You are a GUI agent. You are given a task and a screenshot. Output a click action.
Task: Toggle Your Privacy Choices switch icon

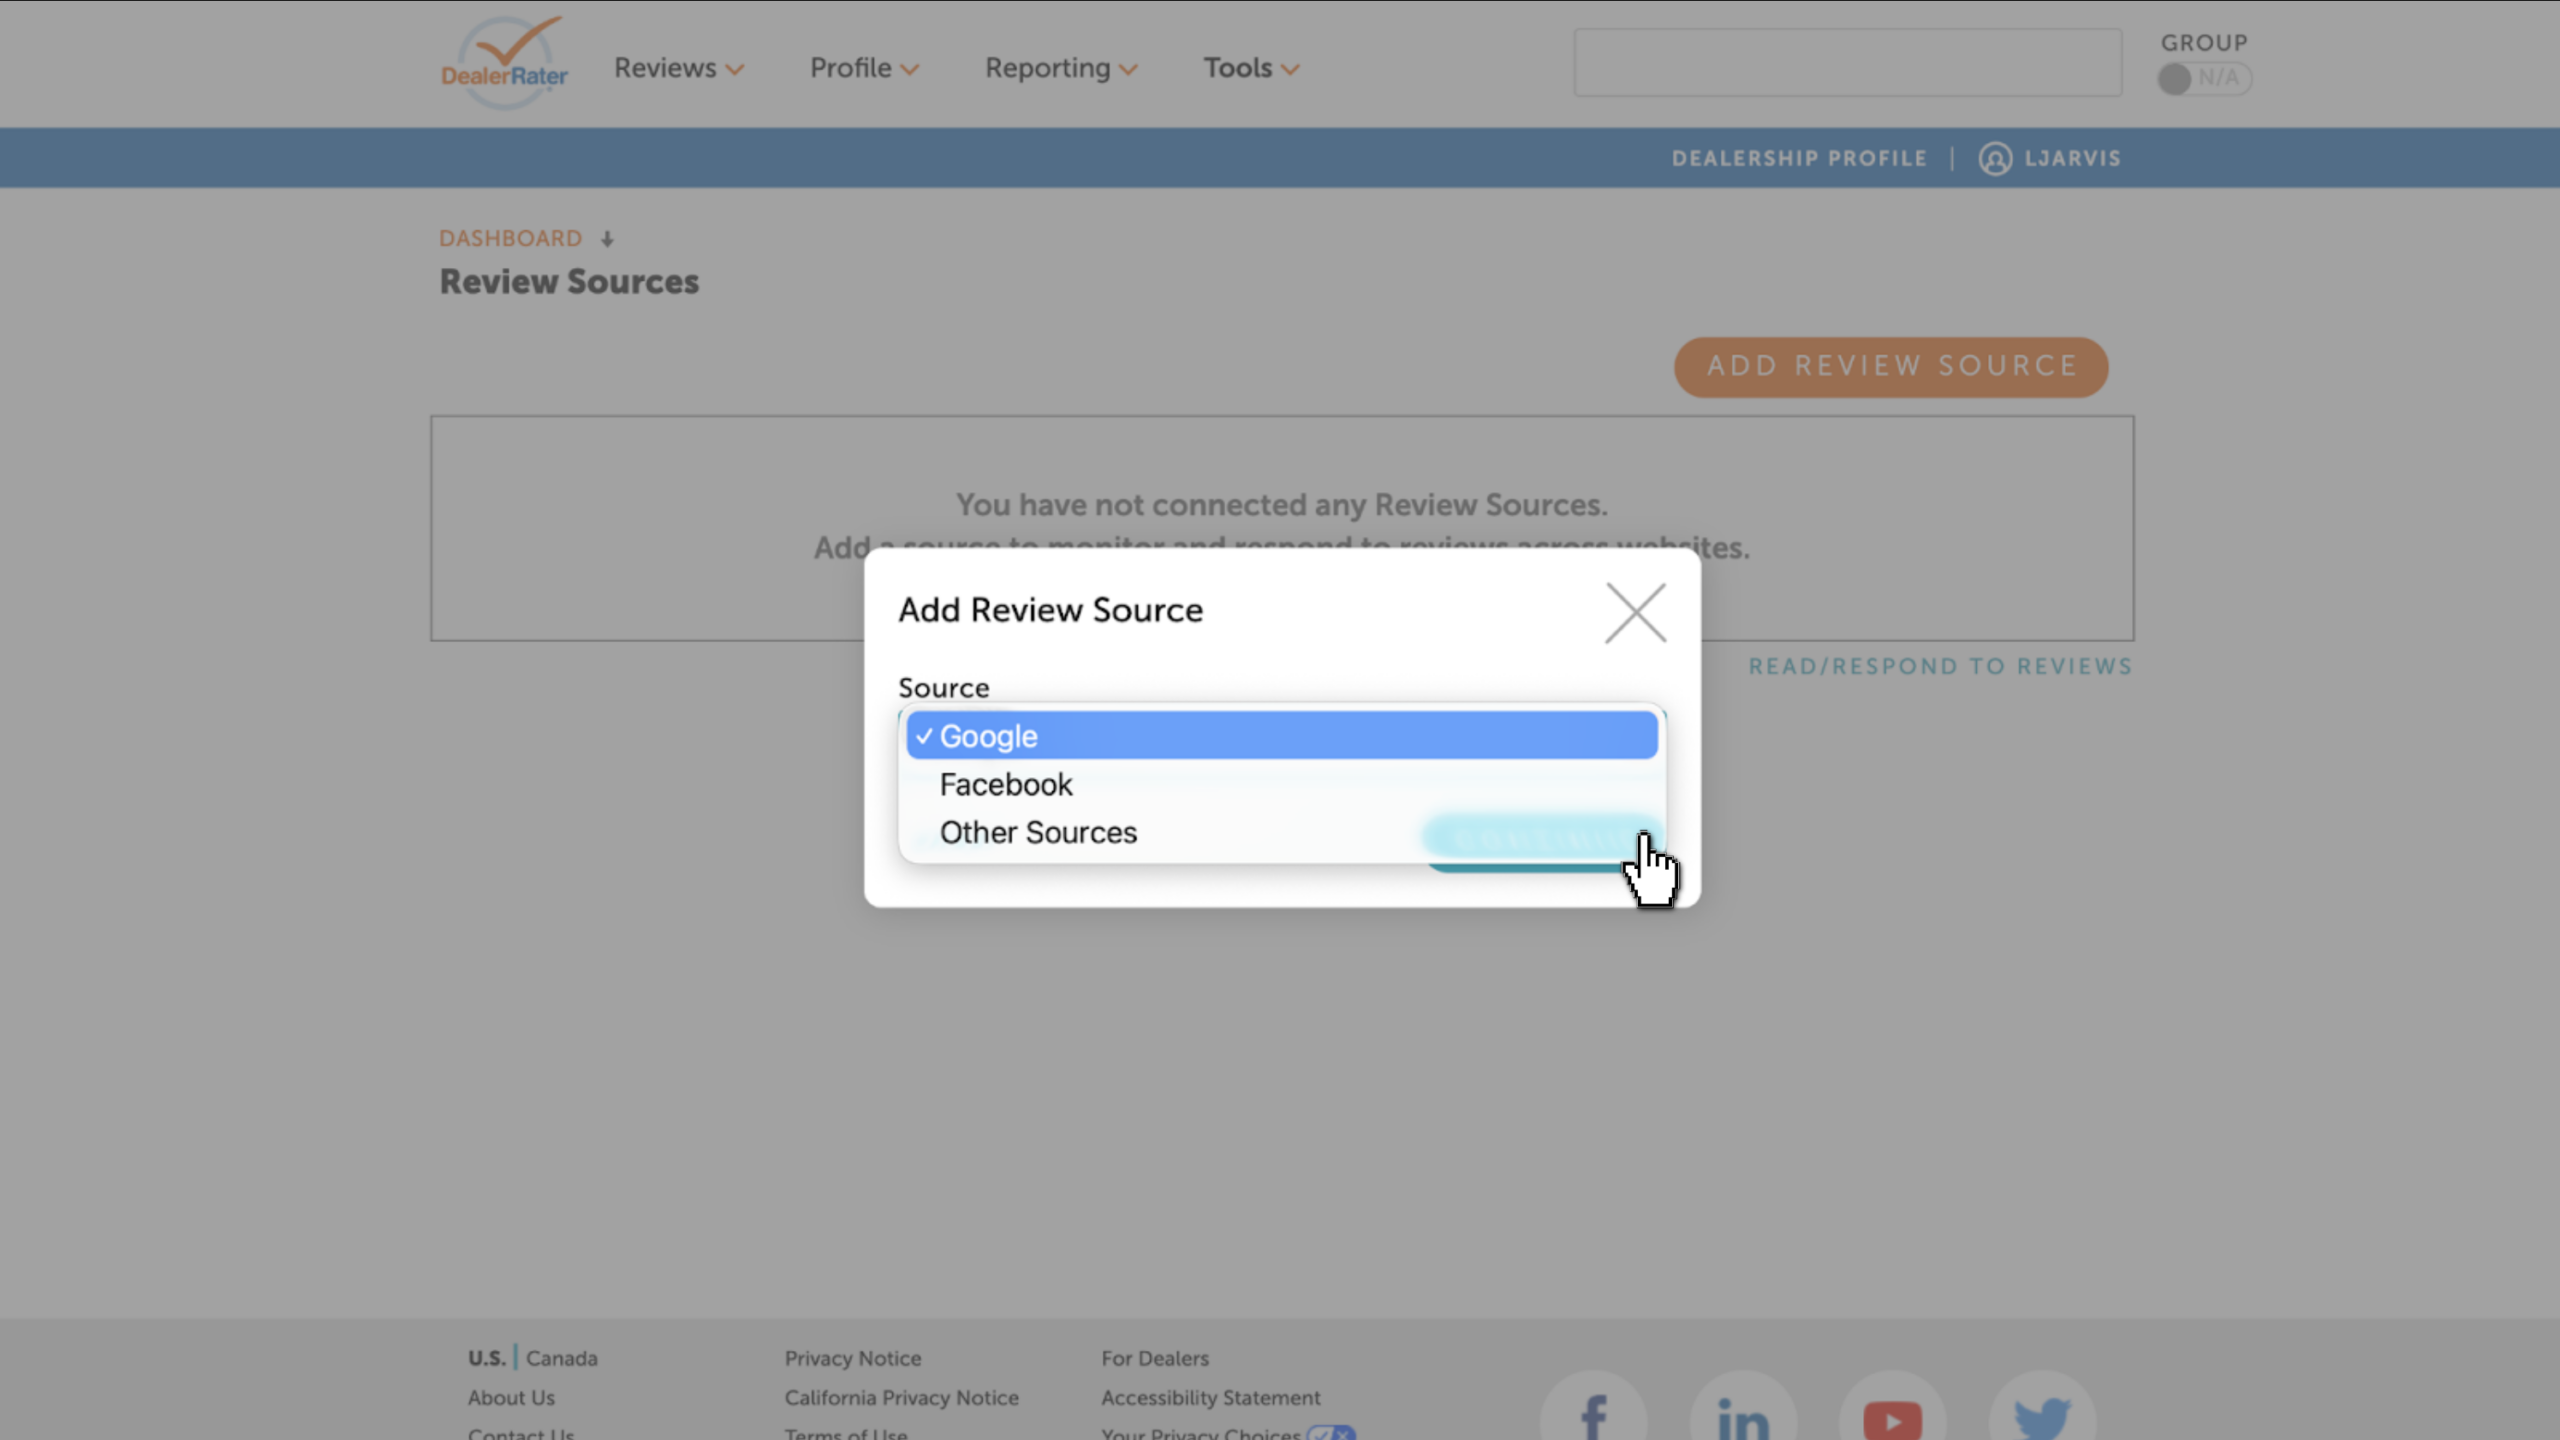tap(1331, 1432)
